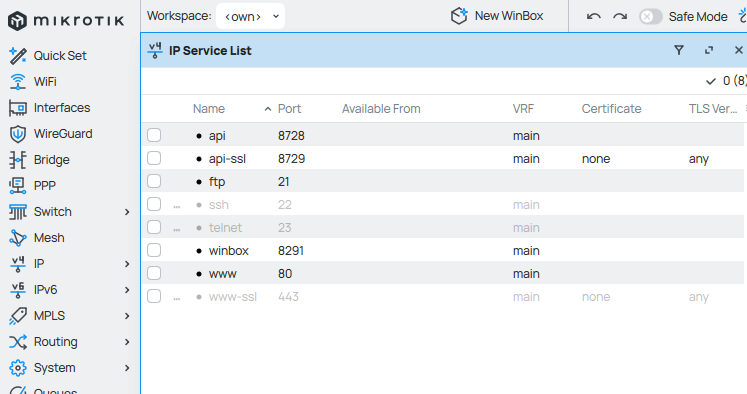This screenshot has height=394, width=747.
Task: Check the api-ssl service row checkbox
Action: [x=154, y=158]
